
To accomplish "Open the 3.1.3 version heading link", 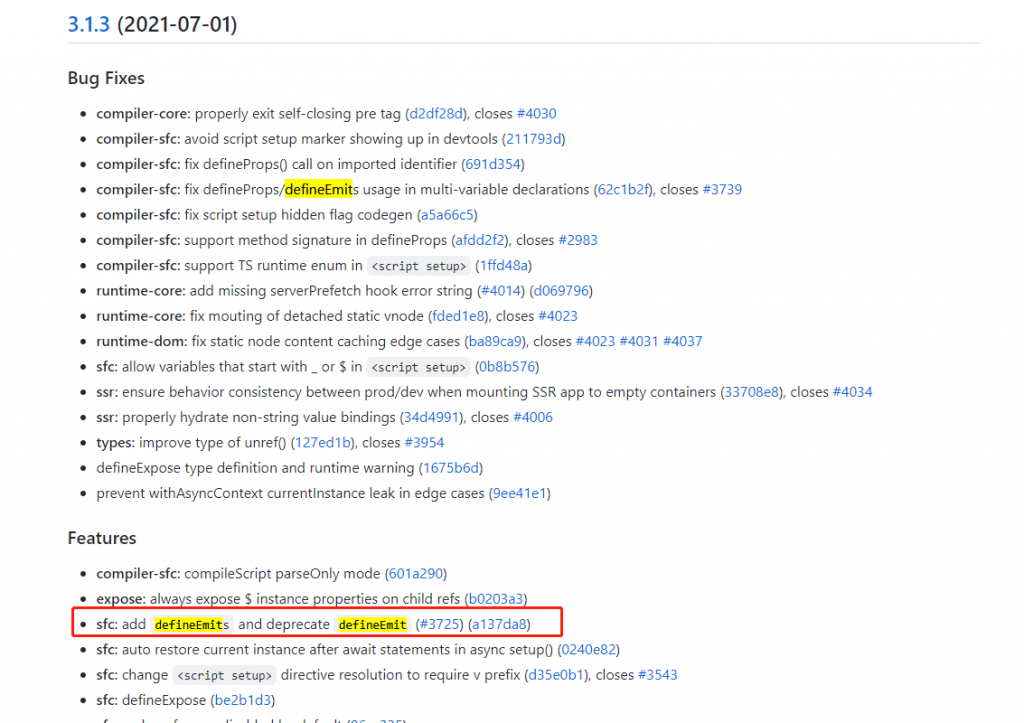I will pyautogui.click(x=89, y=24).
